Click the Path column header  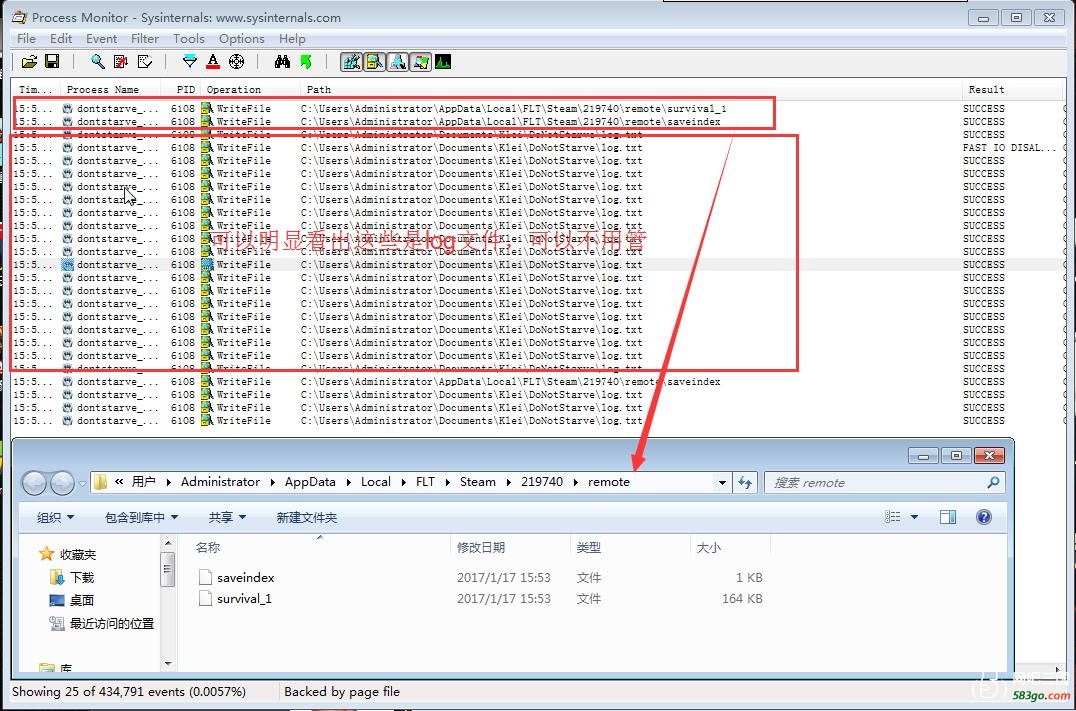click(x=631, y=89)
